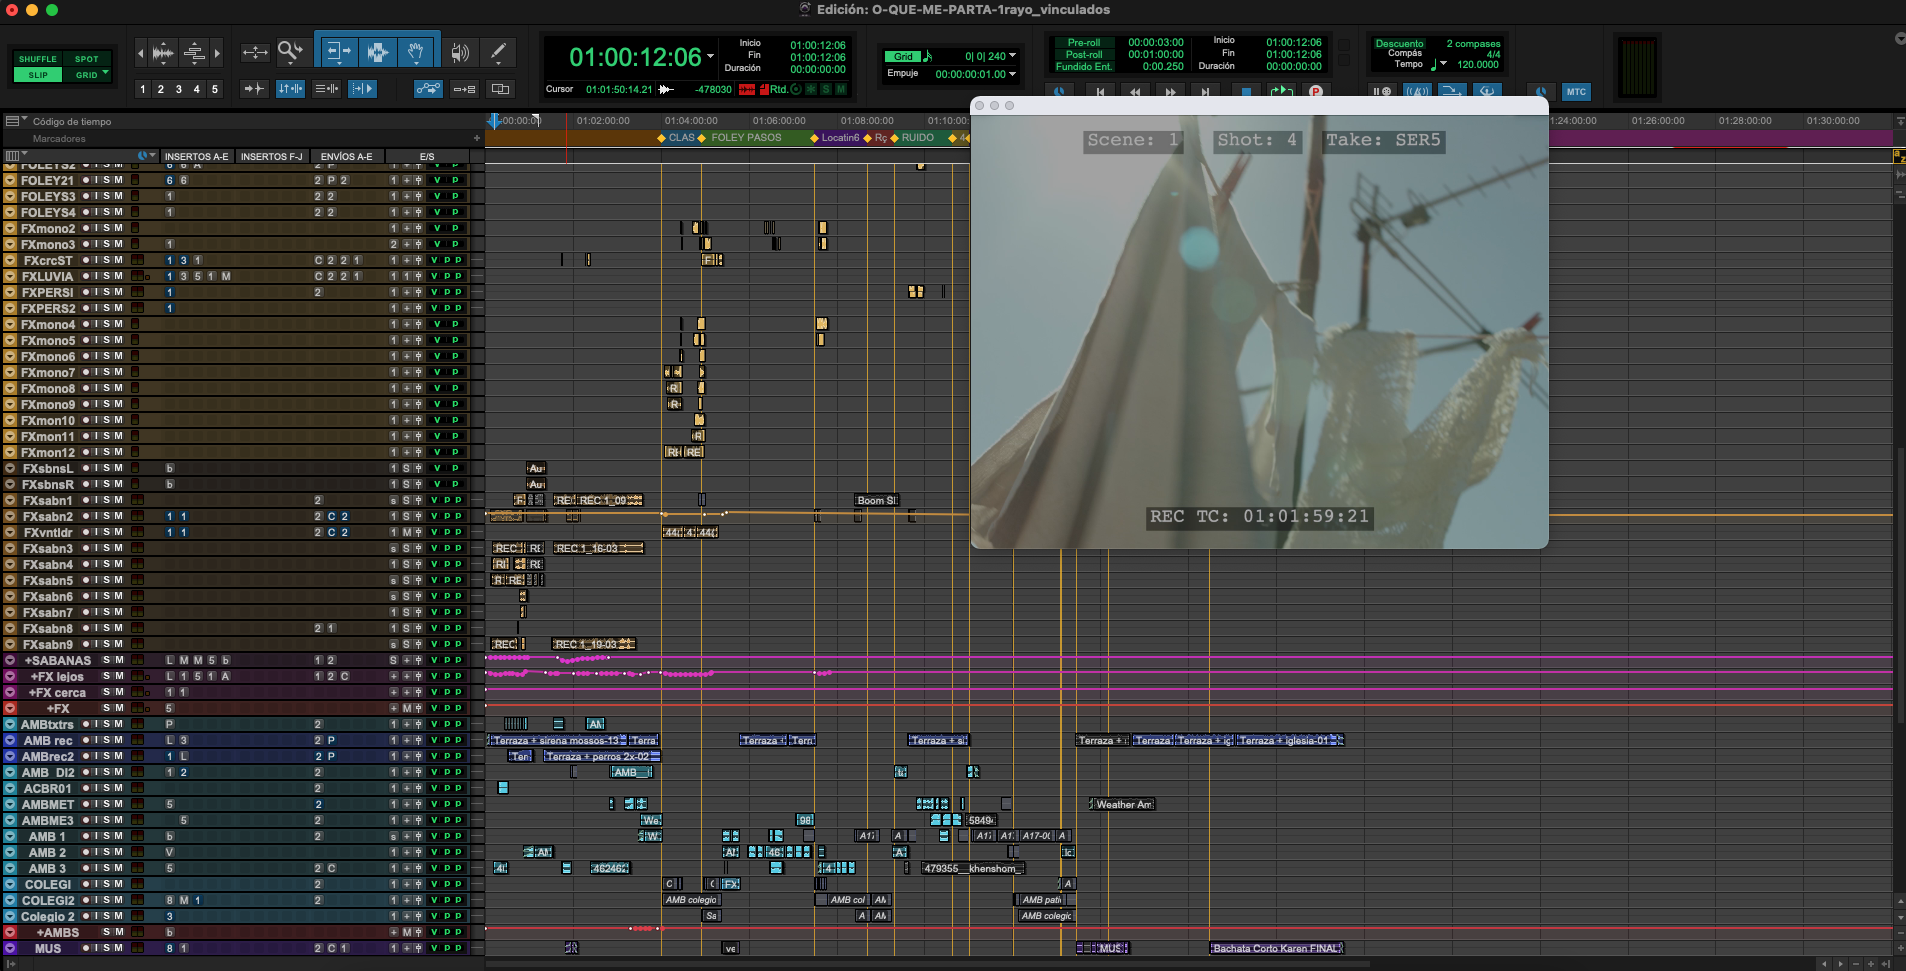Toggle the Pre-roll button
Viewport: 1906px width, 971px height.
(1083, 43)
